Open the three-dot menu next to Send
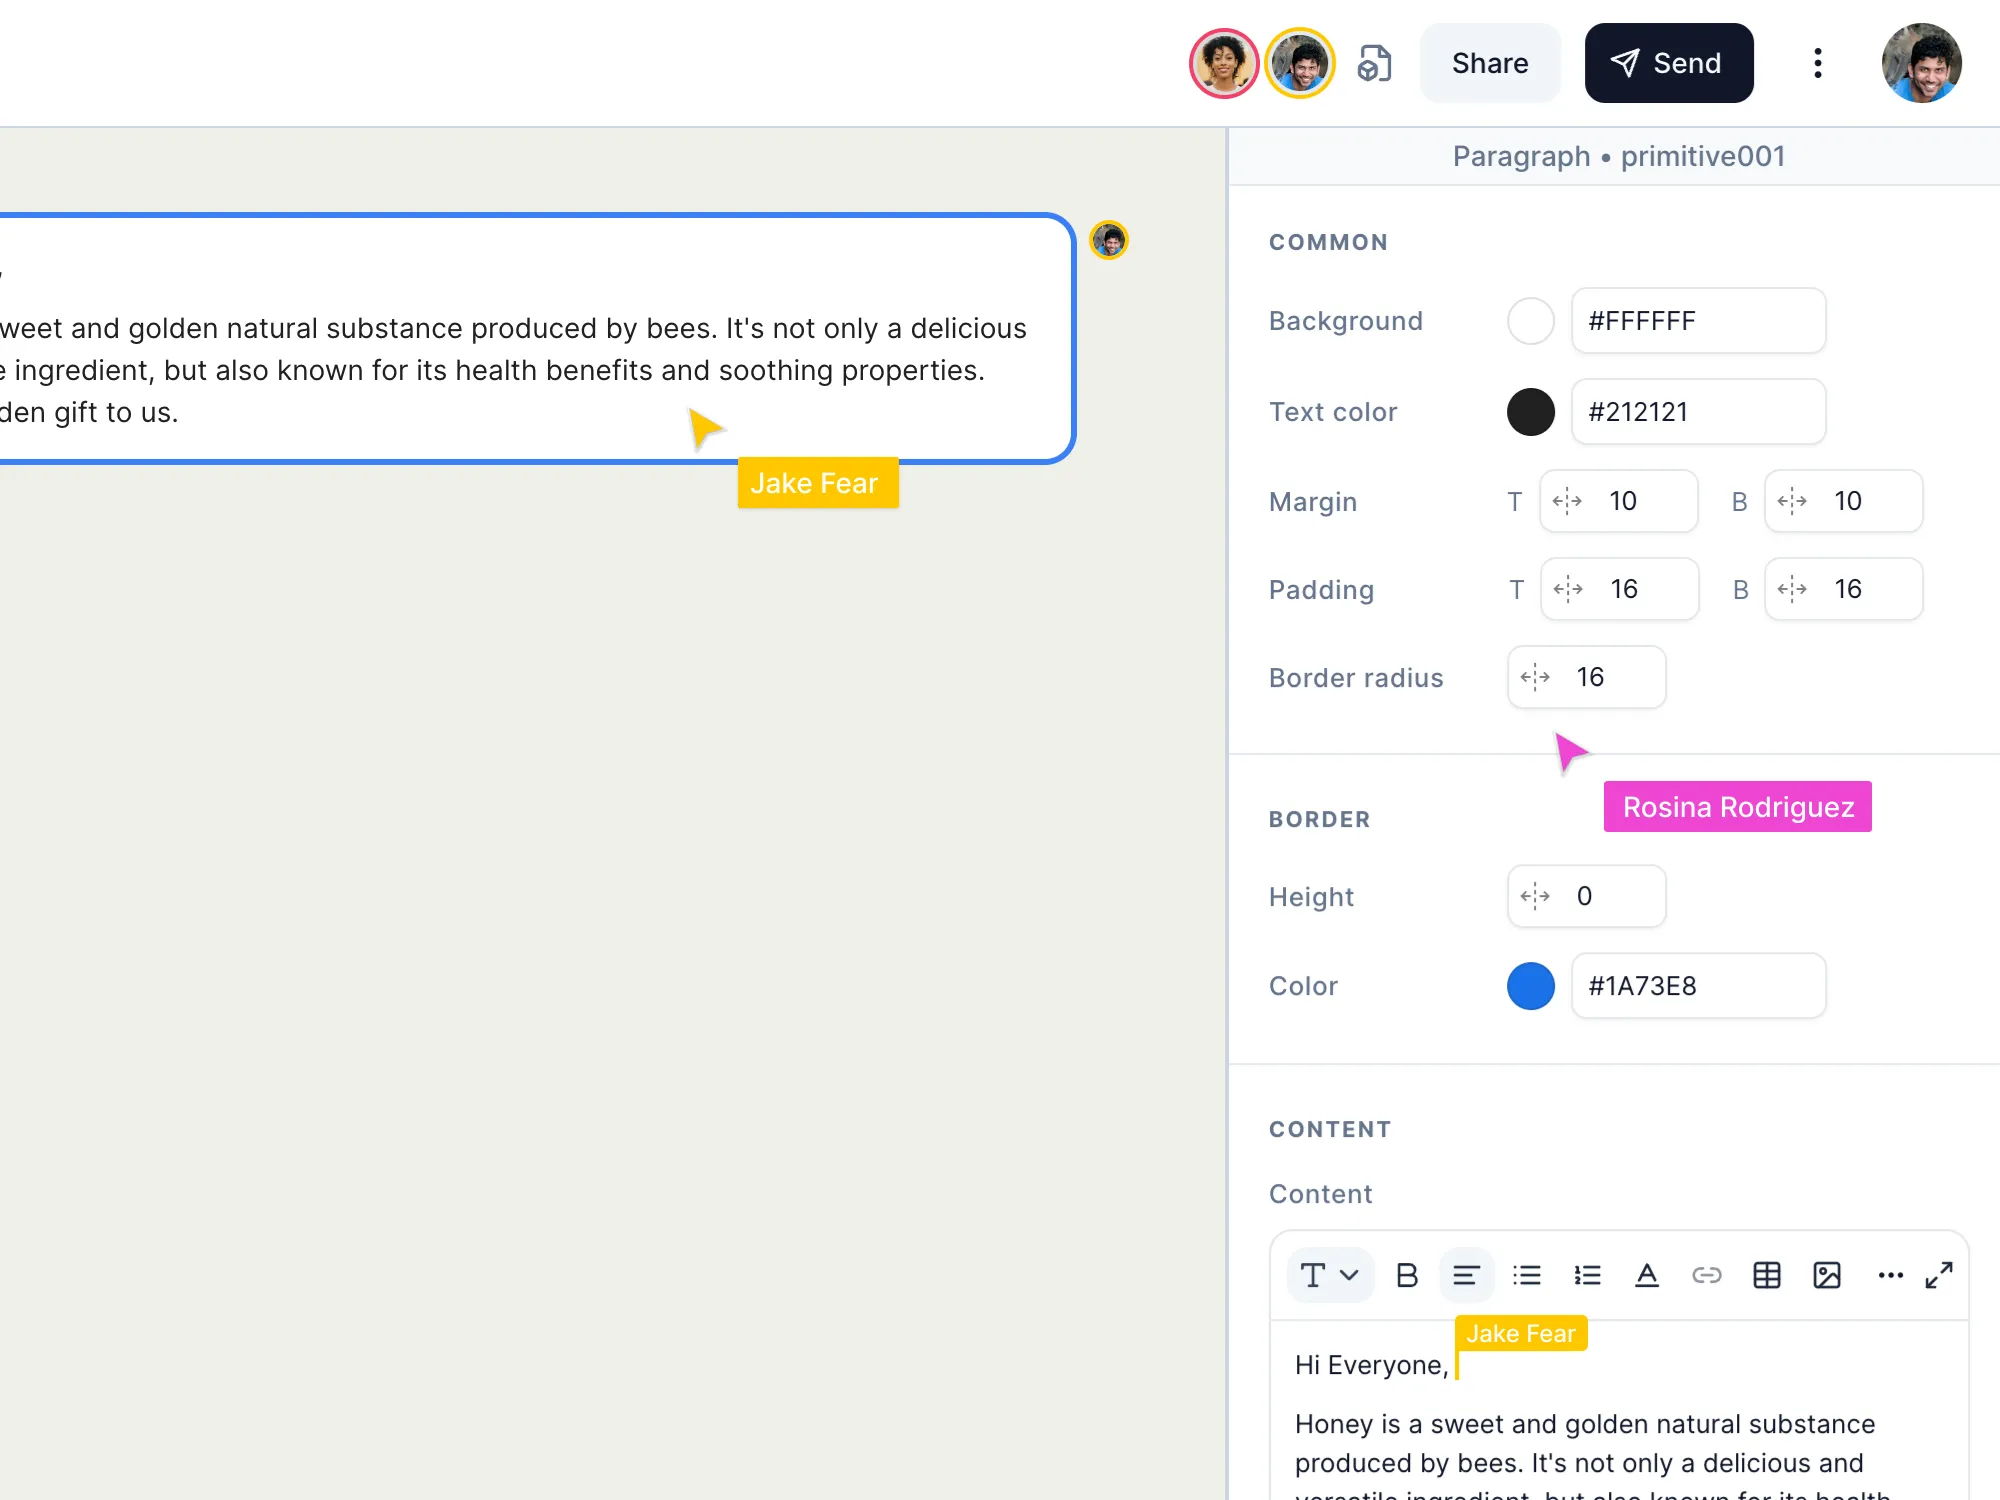 [1818, 63]
